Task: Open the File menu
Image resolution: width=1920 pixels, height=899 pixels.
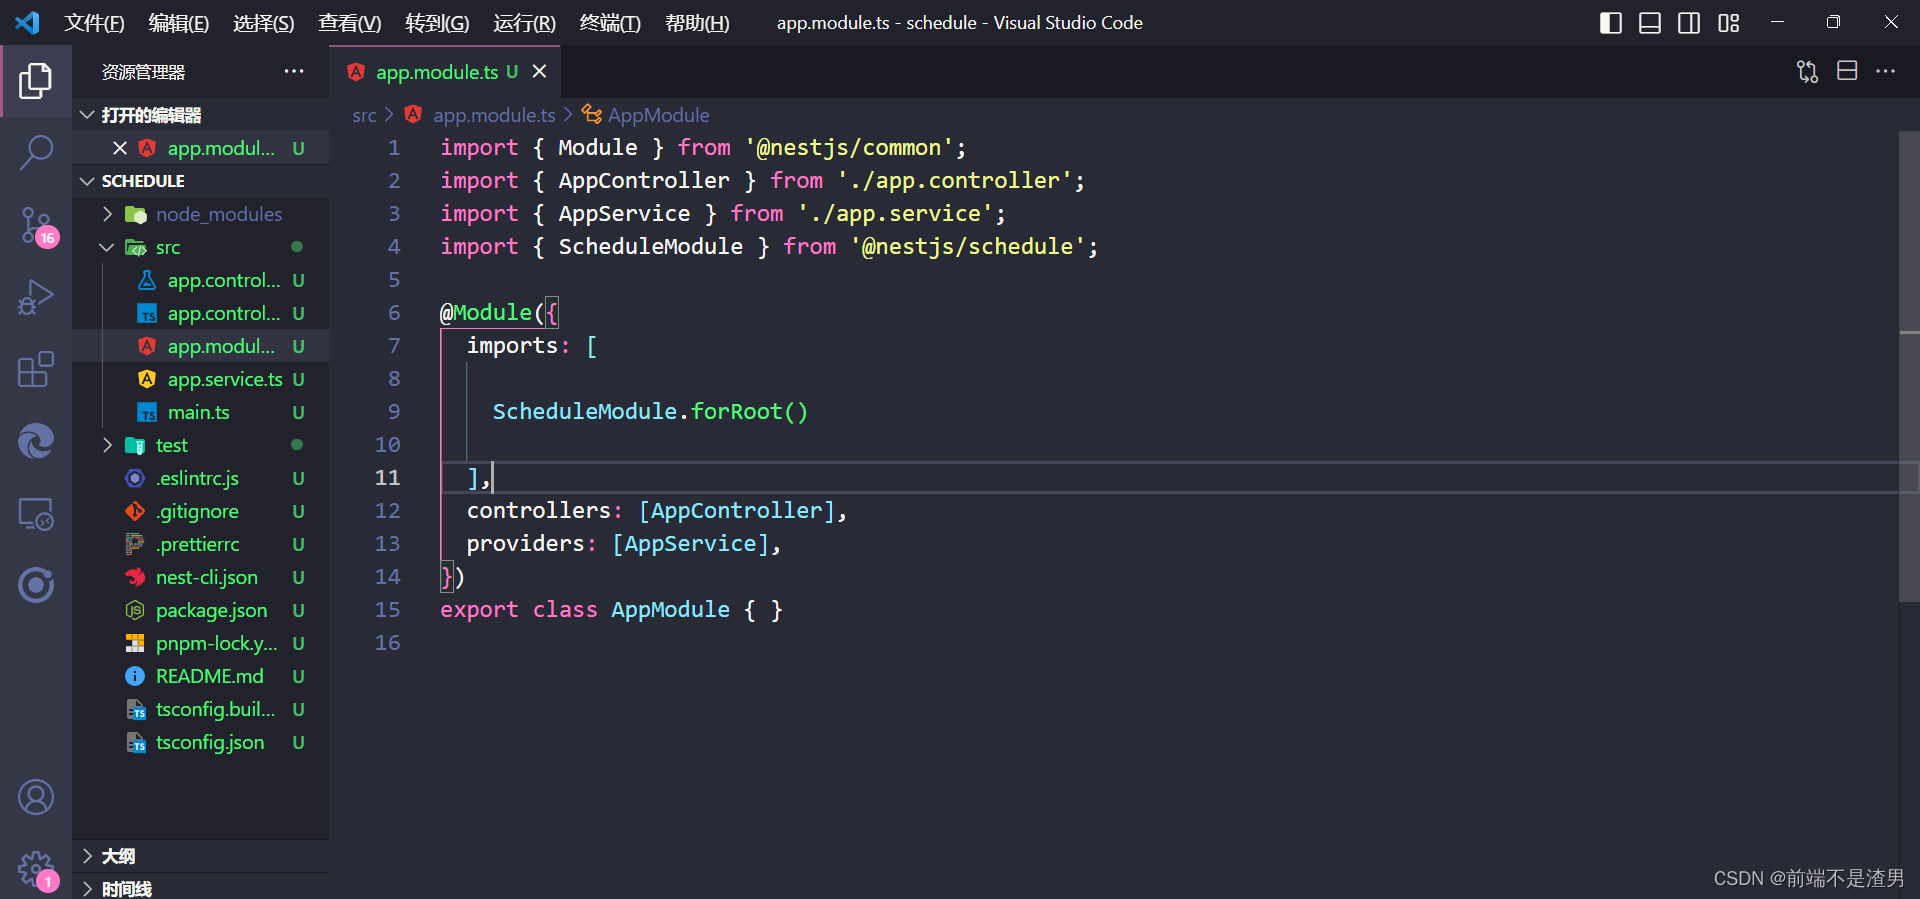Action: tap(94, 23)
